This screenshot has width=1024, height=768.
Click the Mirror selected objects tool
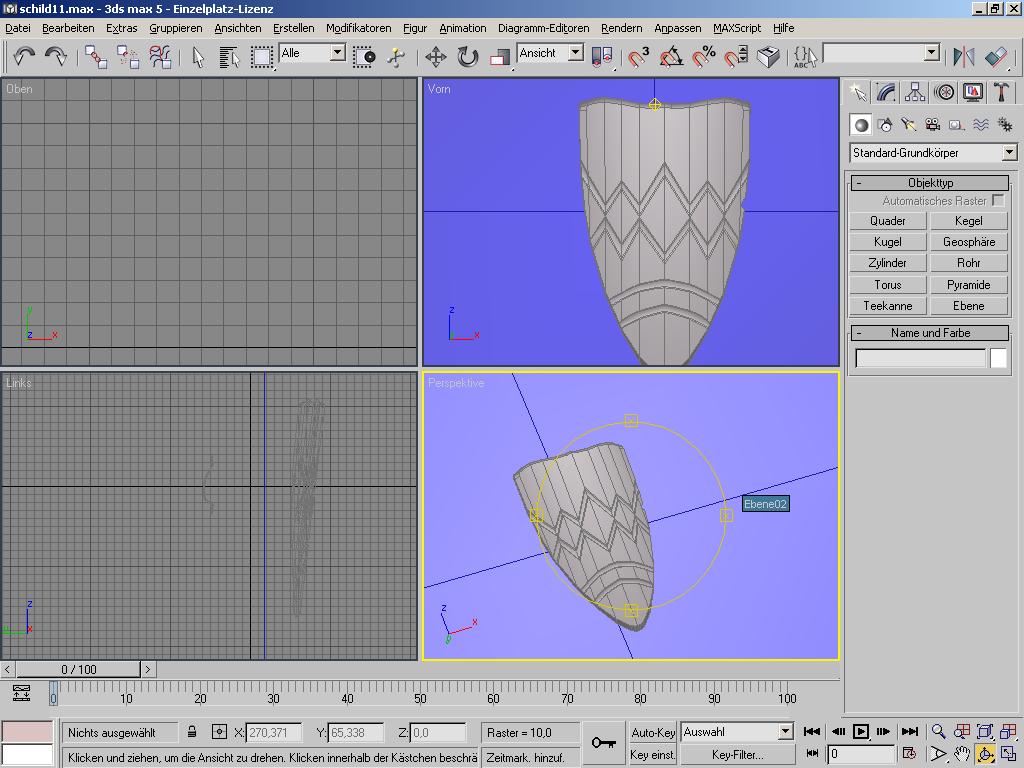coord(963,56)
